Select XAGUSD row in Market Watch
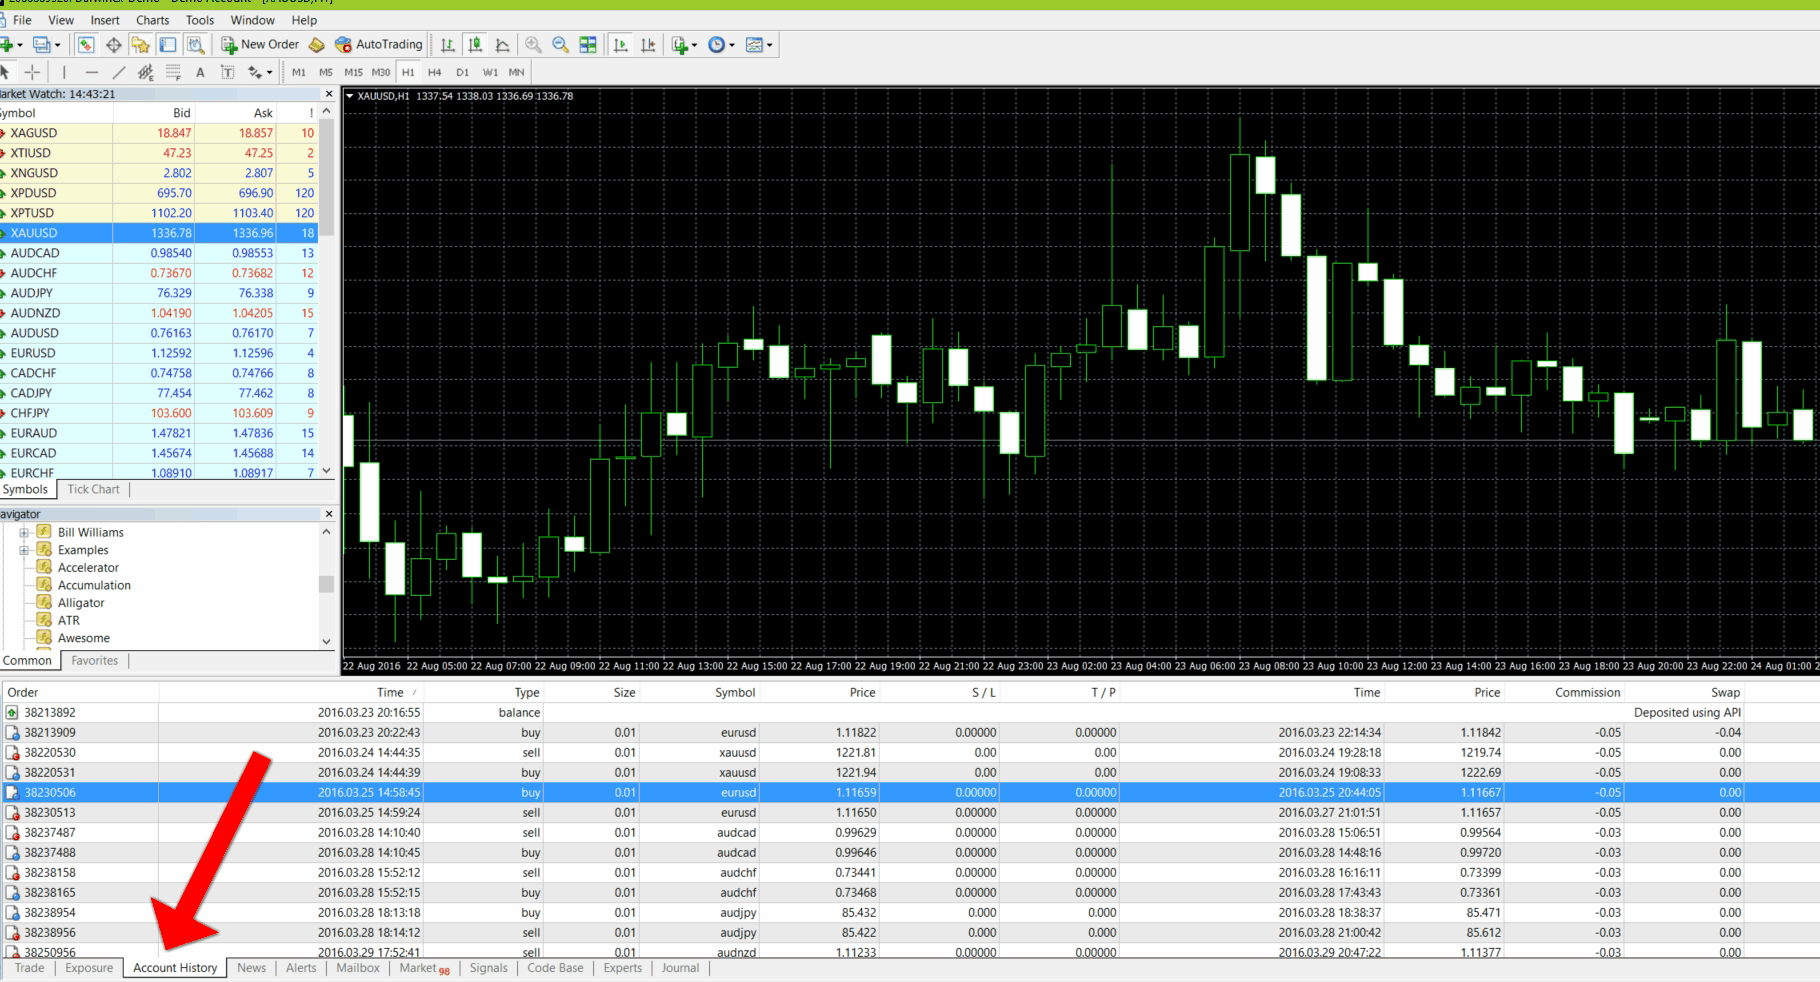 tap(158, 133)
